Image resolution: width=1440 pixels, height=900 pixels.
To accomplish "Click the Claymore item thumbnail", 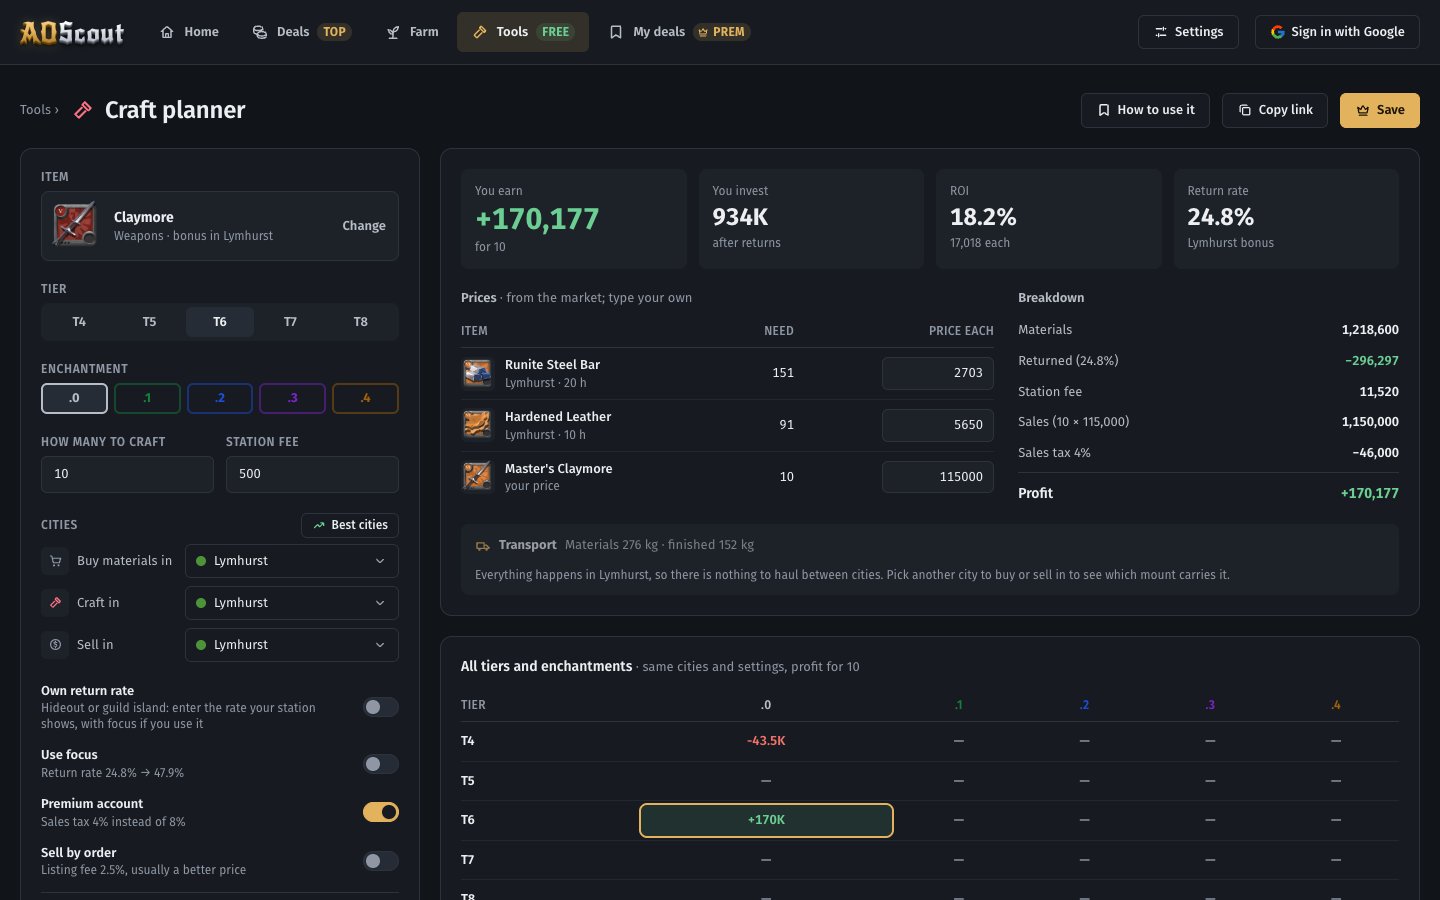I will coord(75,225).
